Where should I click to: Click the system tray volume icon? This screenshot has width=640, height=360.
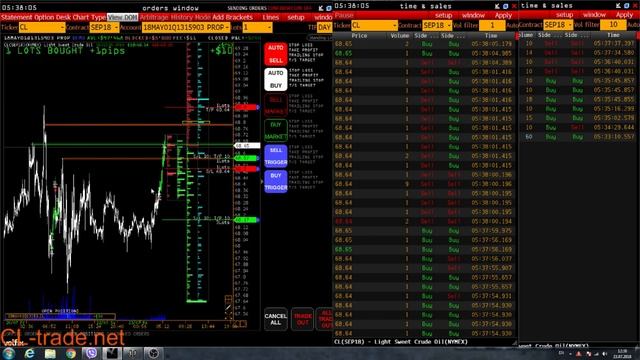(x=604, y=354)
